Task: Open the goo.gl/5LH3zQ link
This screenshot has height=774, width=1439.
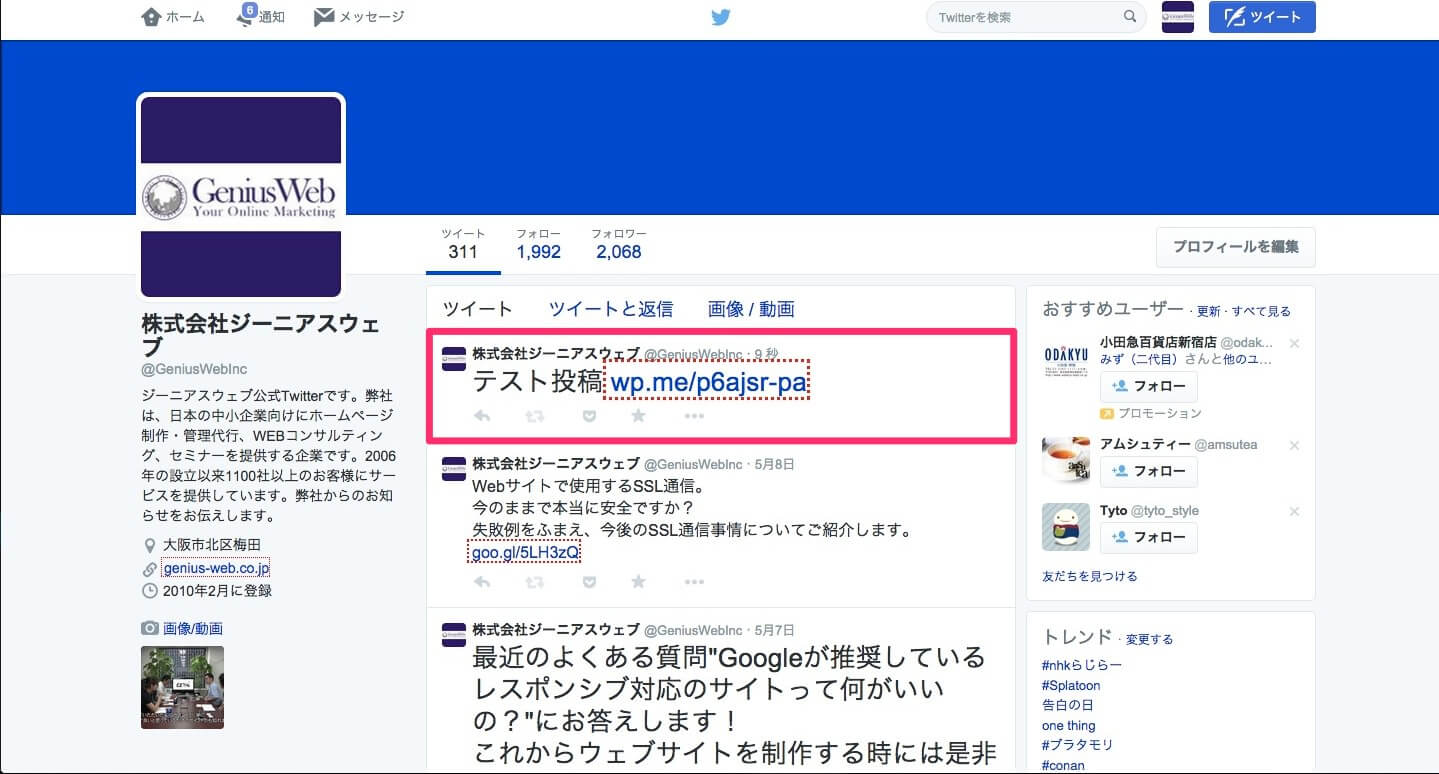Action: point(526,552)
